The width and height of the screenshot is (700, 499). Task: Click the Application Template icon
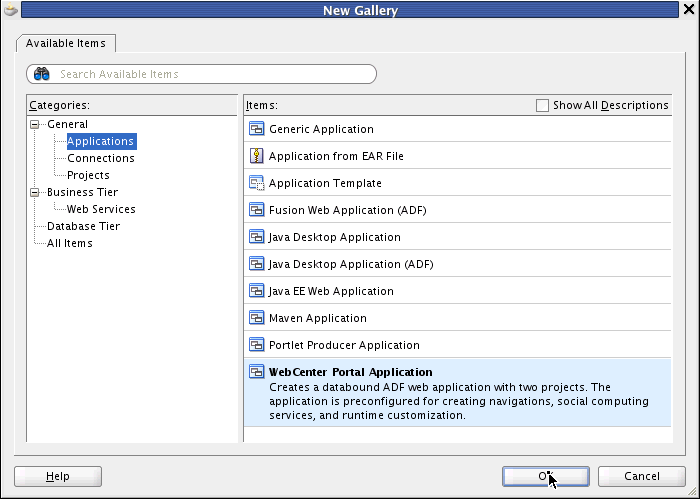(256, 183)
